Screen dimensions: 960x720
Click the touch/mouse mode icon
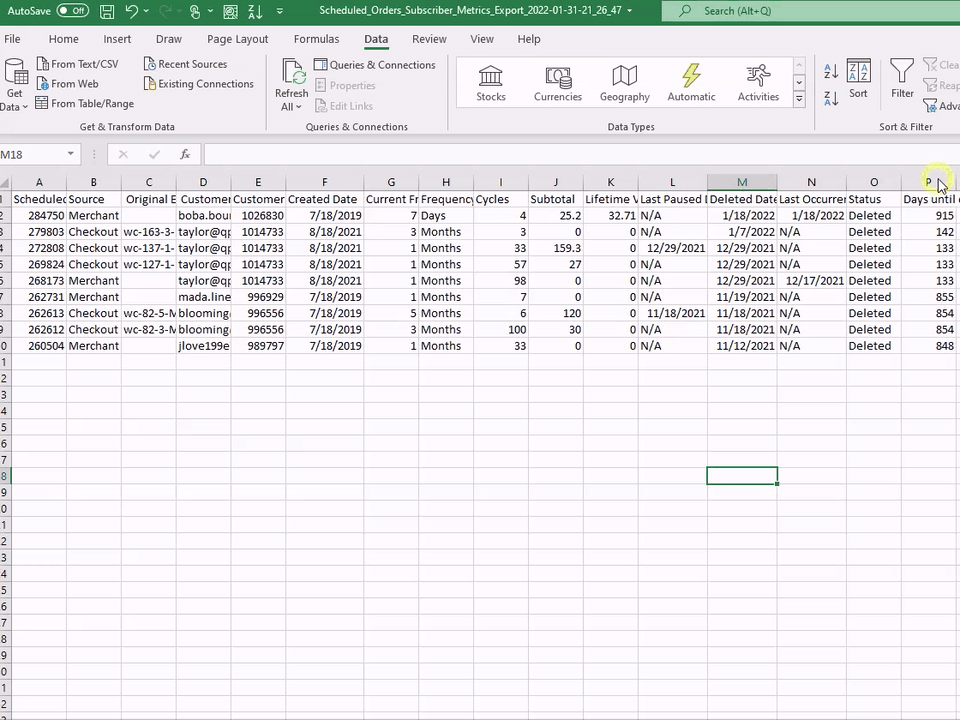pos(195,10)
